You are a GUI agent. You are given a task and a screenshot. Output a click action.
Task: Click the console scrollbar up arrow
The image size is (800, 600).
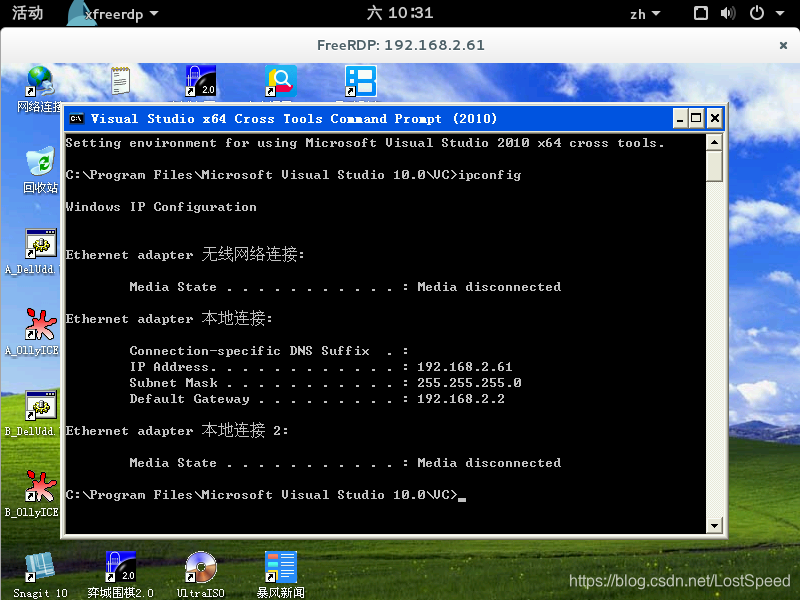pyautogui.click(x=714, y=142)
